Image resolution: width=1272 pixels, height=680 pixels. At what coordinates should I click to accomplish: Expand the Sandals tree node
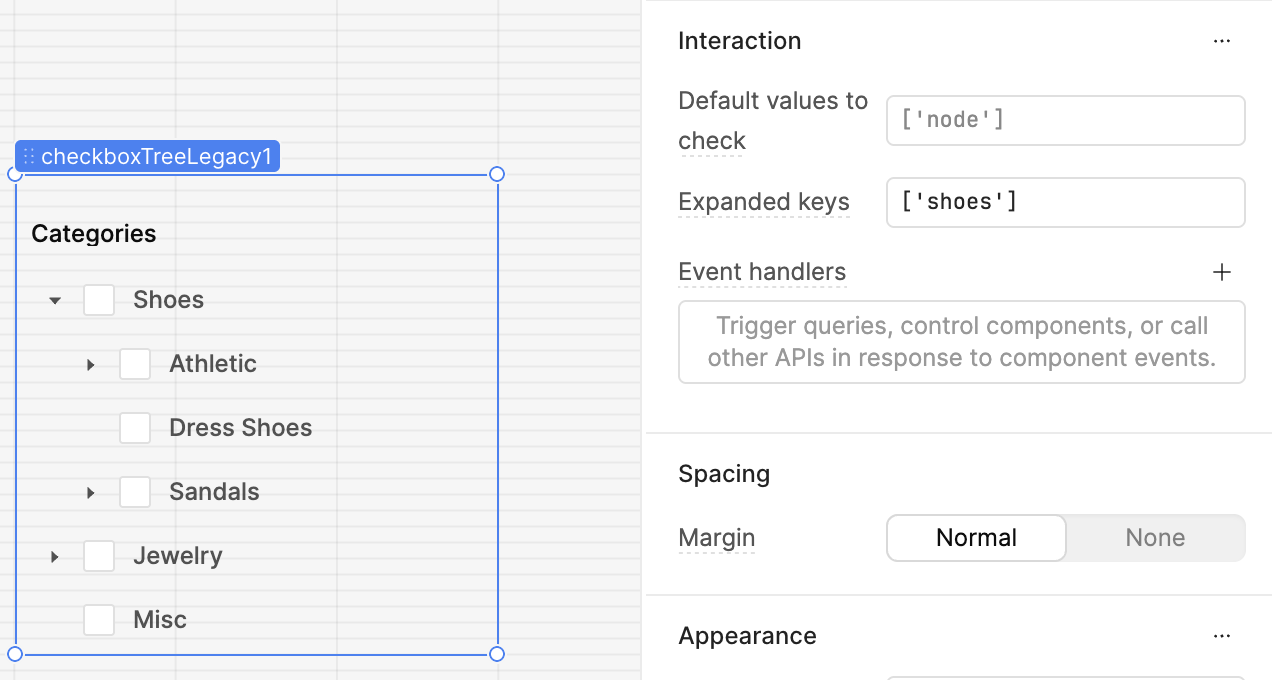(90, 492)
